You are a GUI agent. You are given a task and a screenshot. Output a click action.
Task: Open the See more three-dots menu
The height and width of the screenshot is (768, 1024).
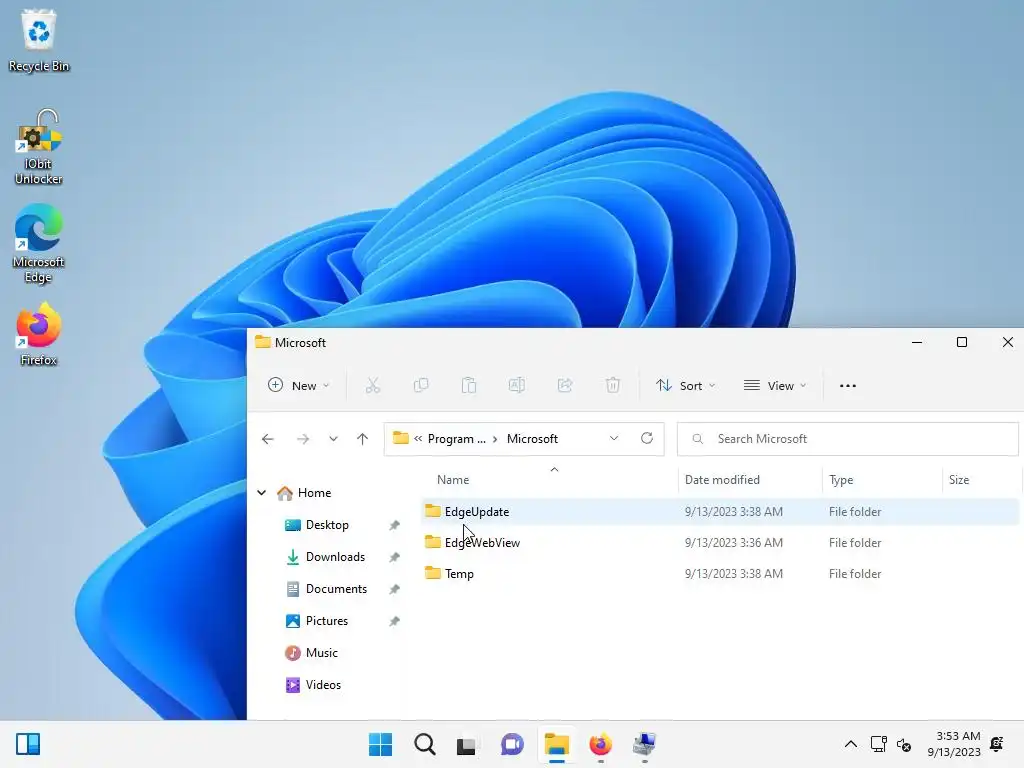(x=848, y=385)
